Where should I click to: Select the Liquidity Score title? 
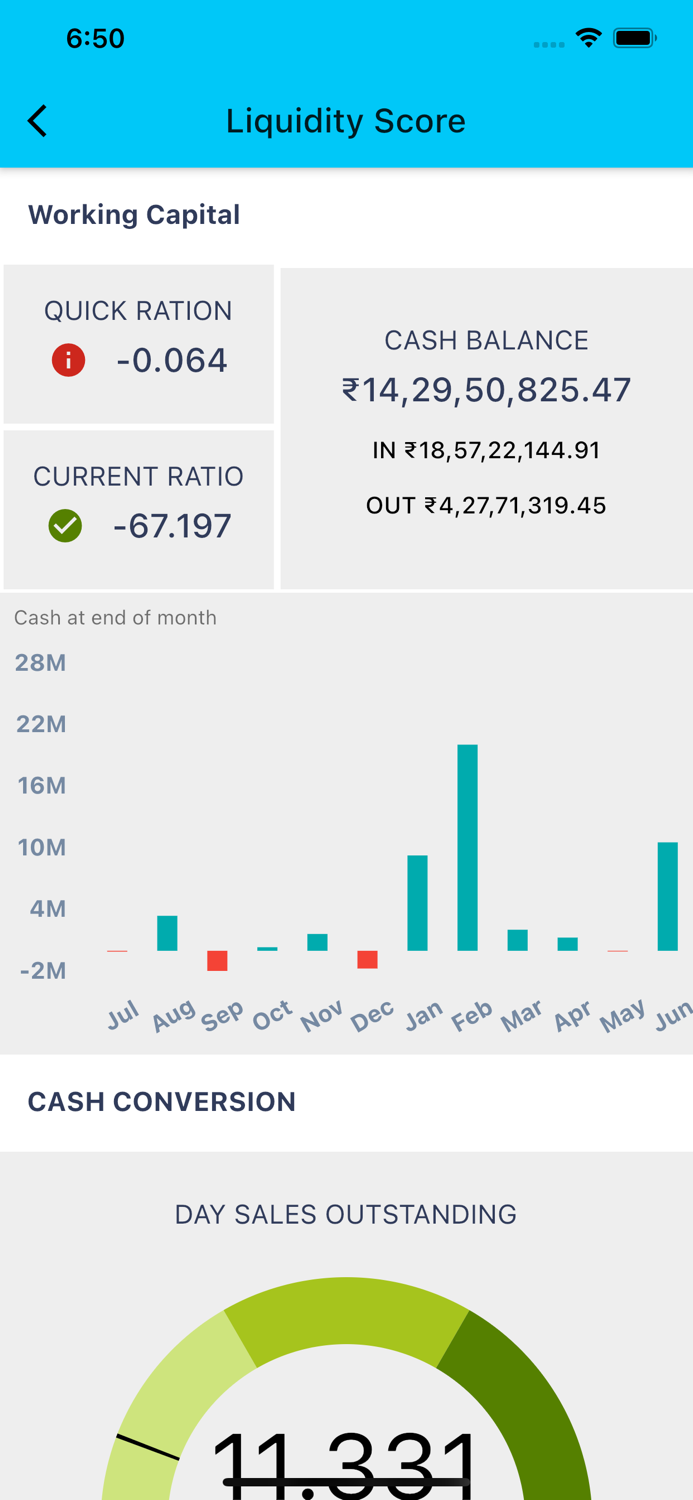pos(346,120)
